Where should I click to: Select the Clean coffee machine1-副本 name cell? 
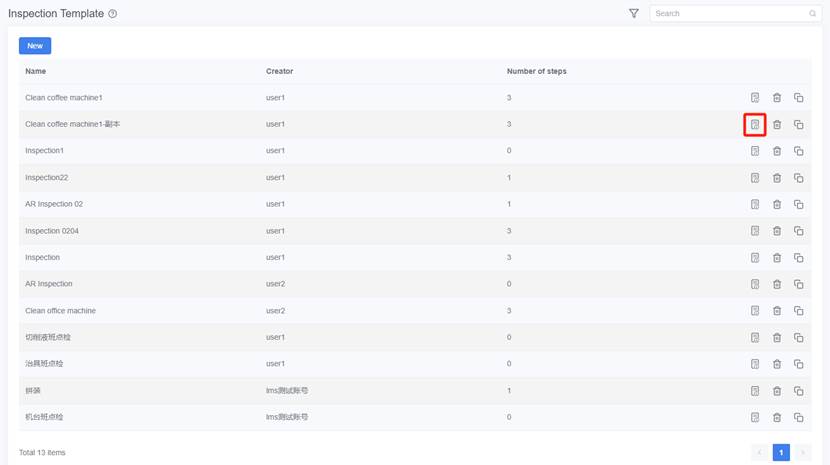[73, 124]
